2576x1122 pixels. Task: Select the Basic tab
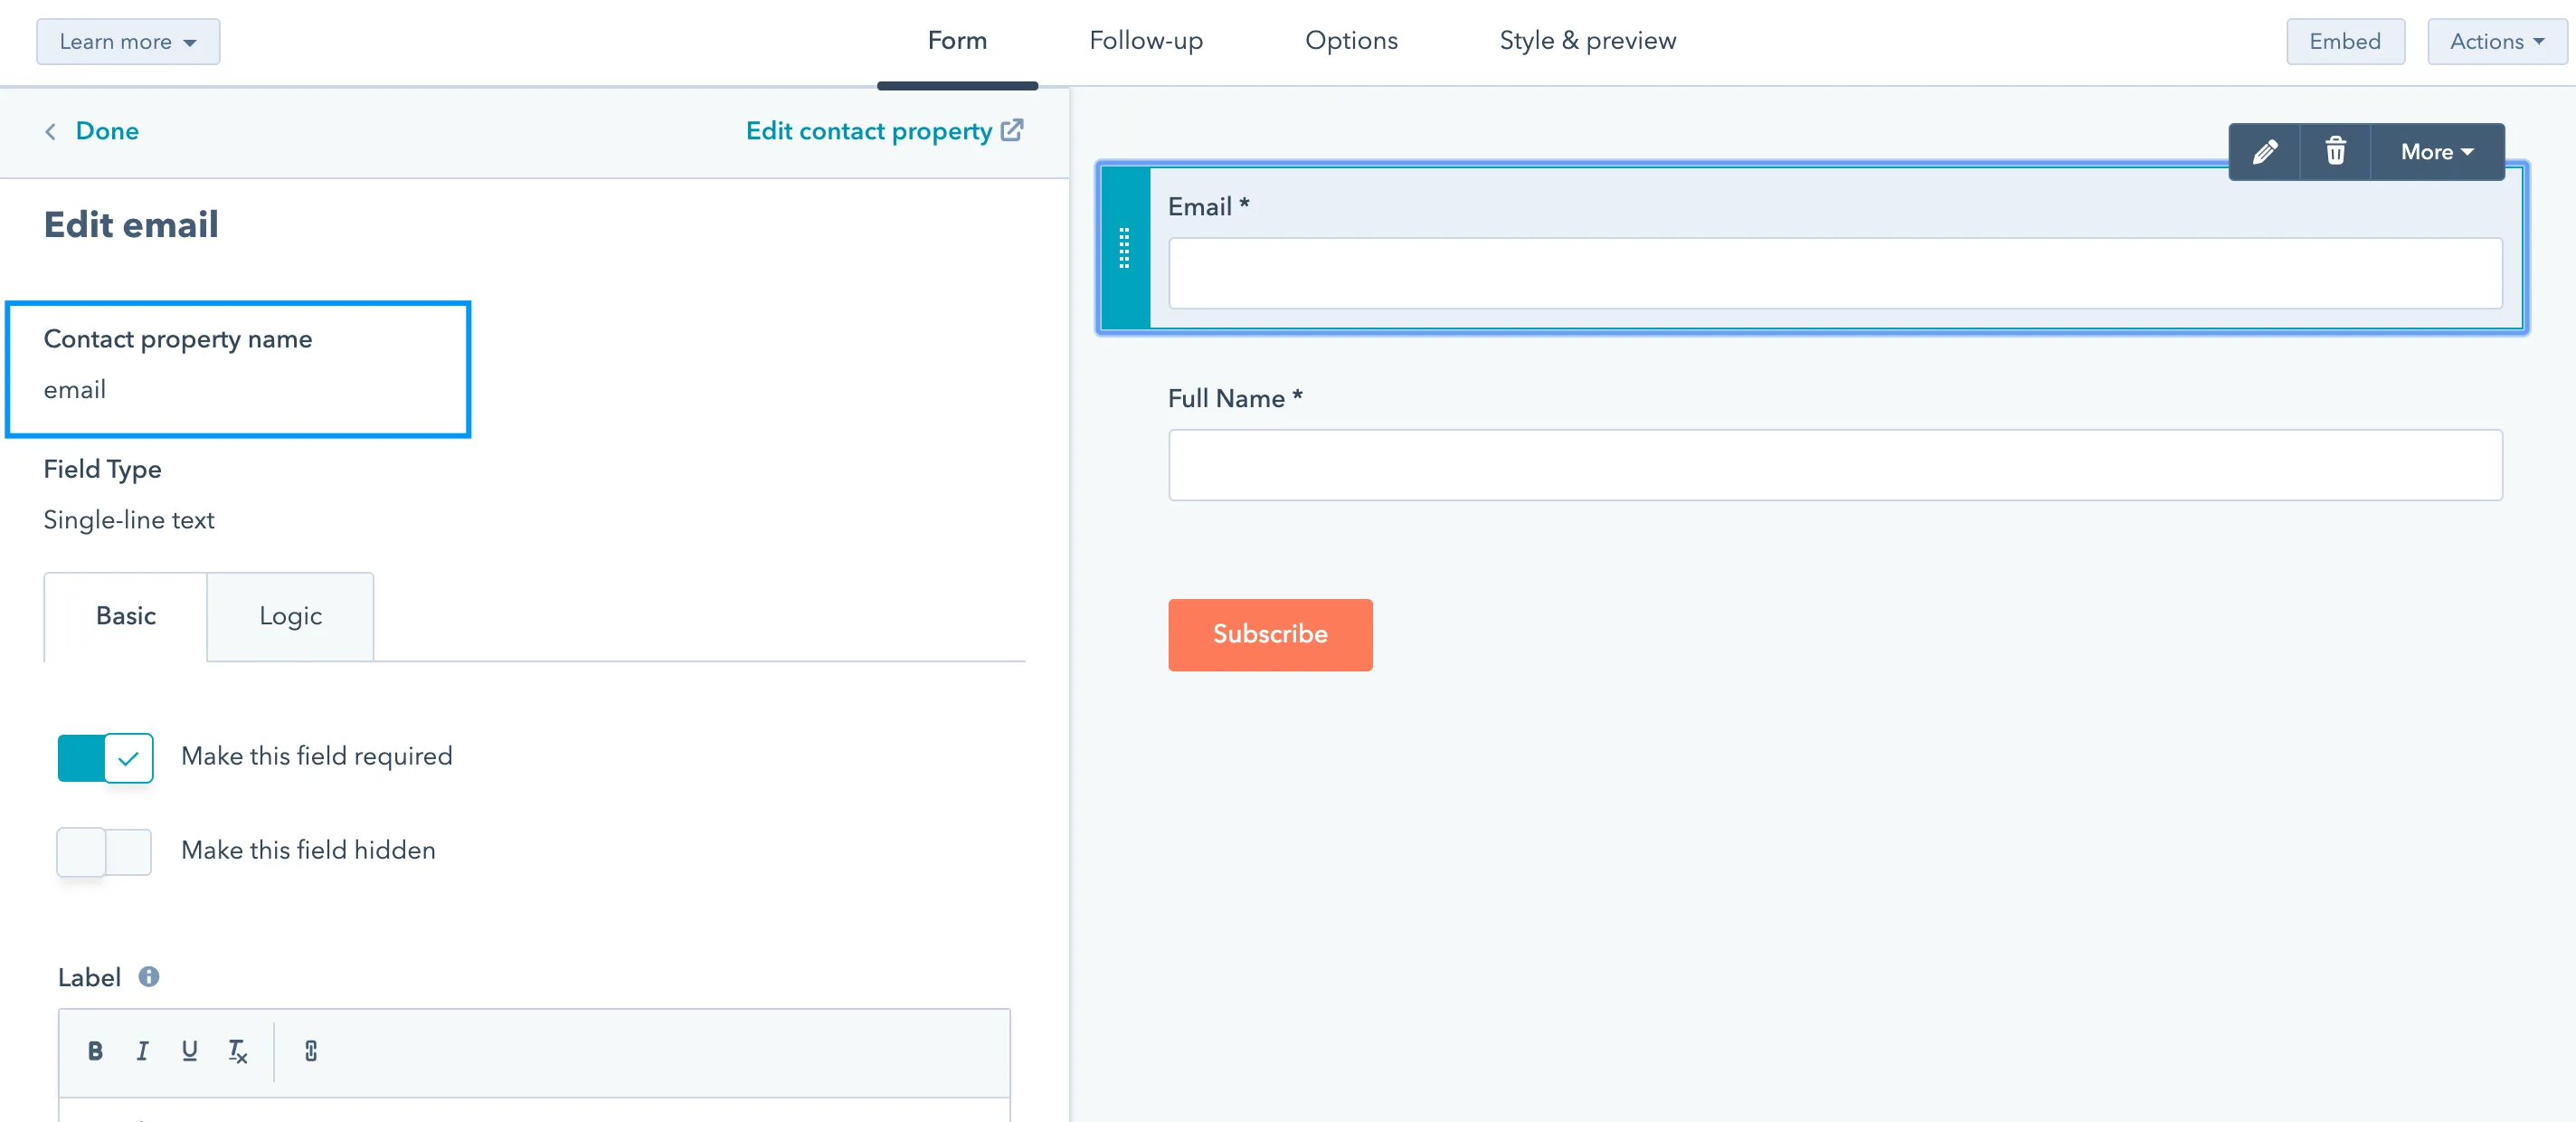(x=126, y=616)
